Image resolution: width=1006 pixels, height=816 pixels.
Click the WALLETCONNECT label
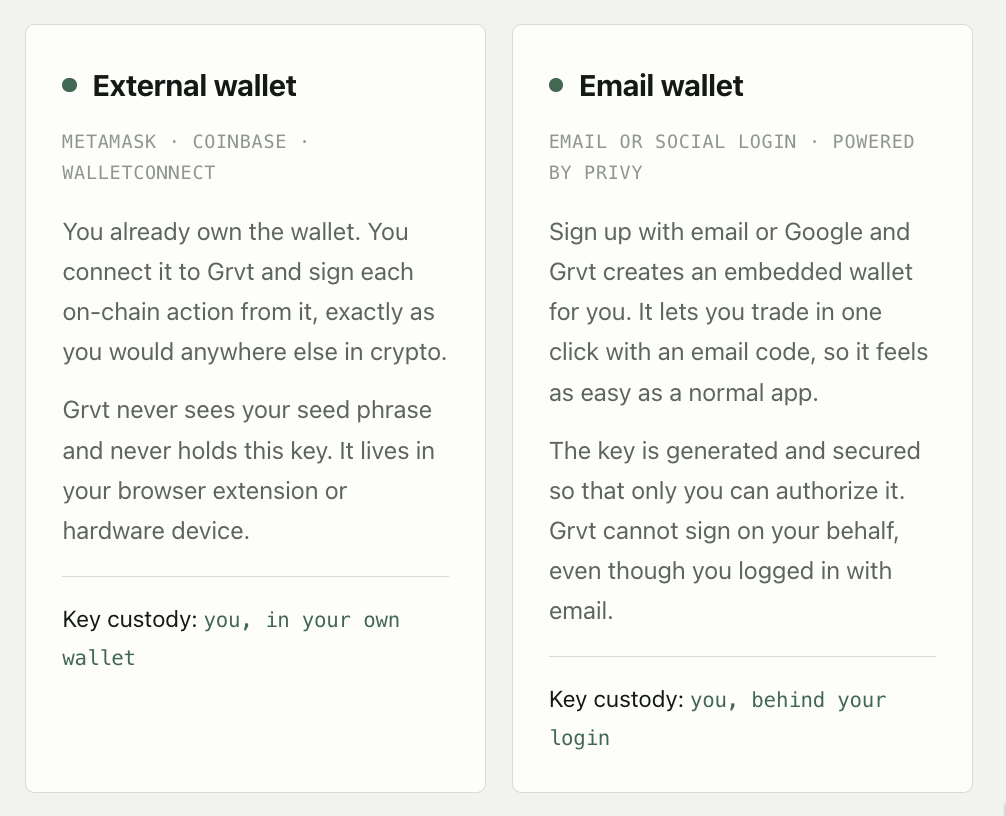coord(139,173)
